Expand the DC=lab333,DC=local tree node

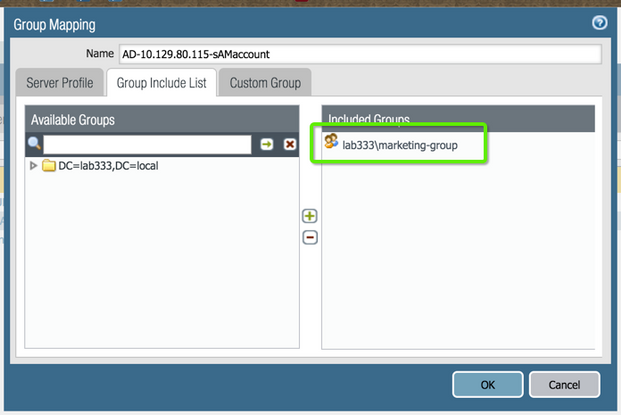click(34, 166)
